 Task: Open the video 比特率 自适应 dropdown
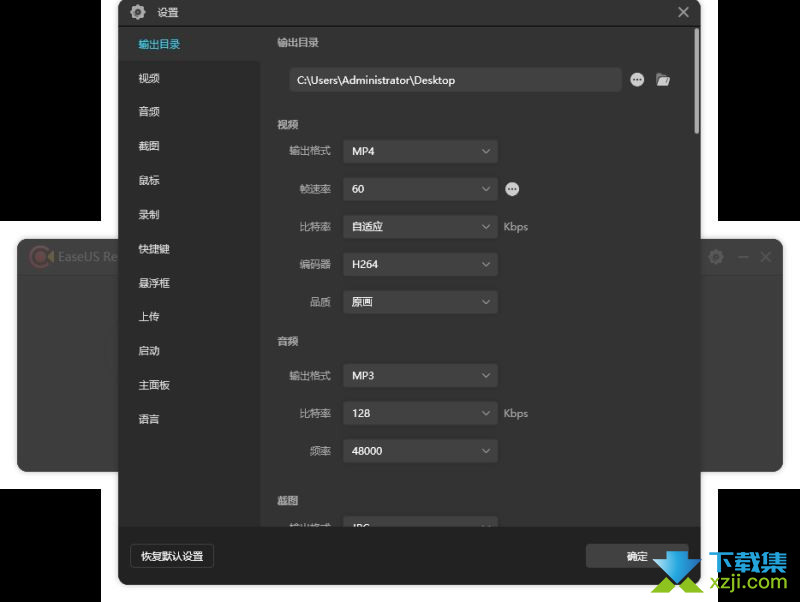420,227
